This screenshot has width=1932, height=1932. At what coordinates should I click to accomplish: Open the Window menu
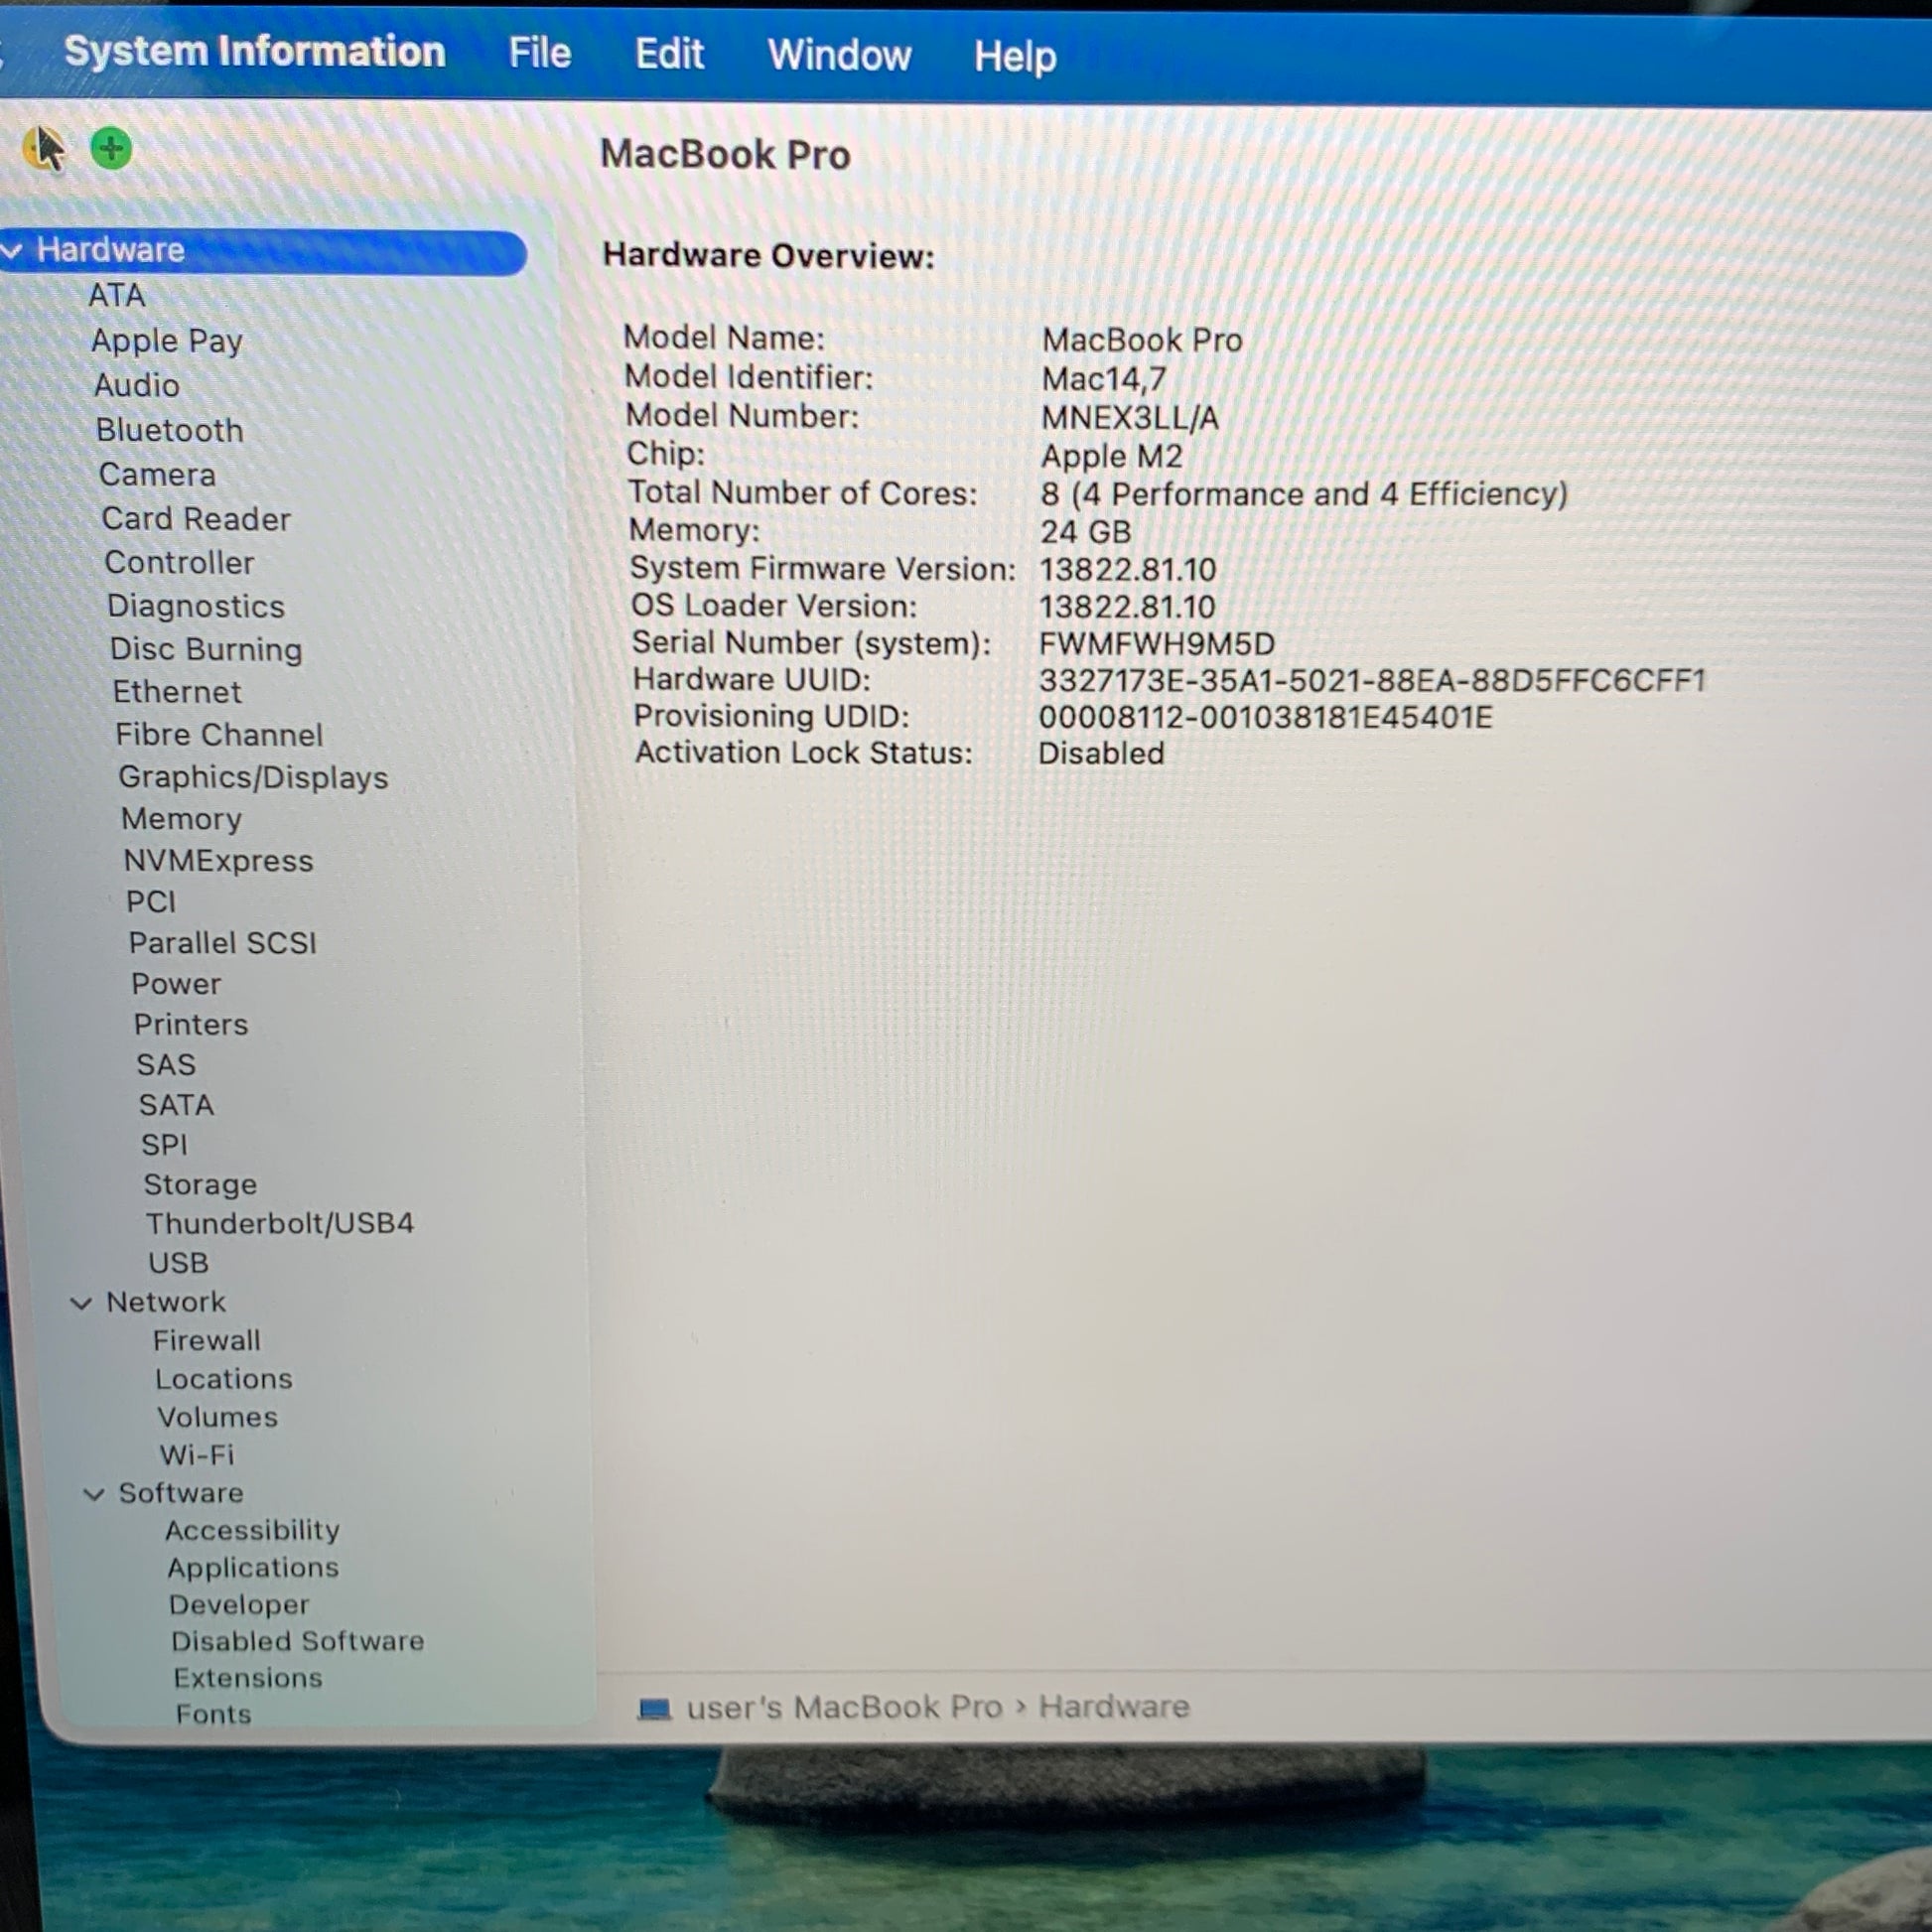click(838, 55)
